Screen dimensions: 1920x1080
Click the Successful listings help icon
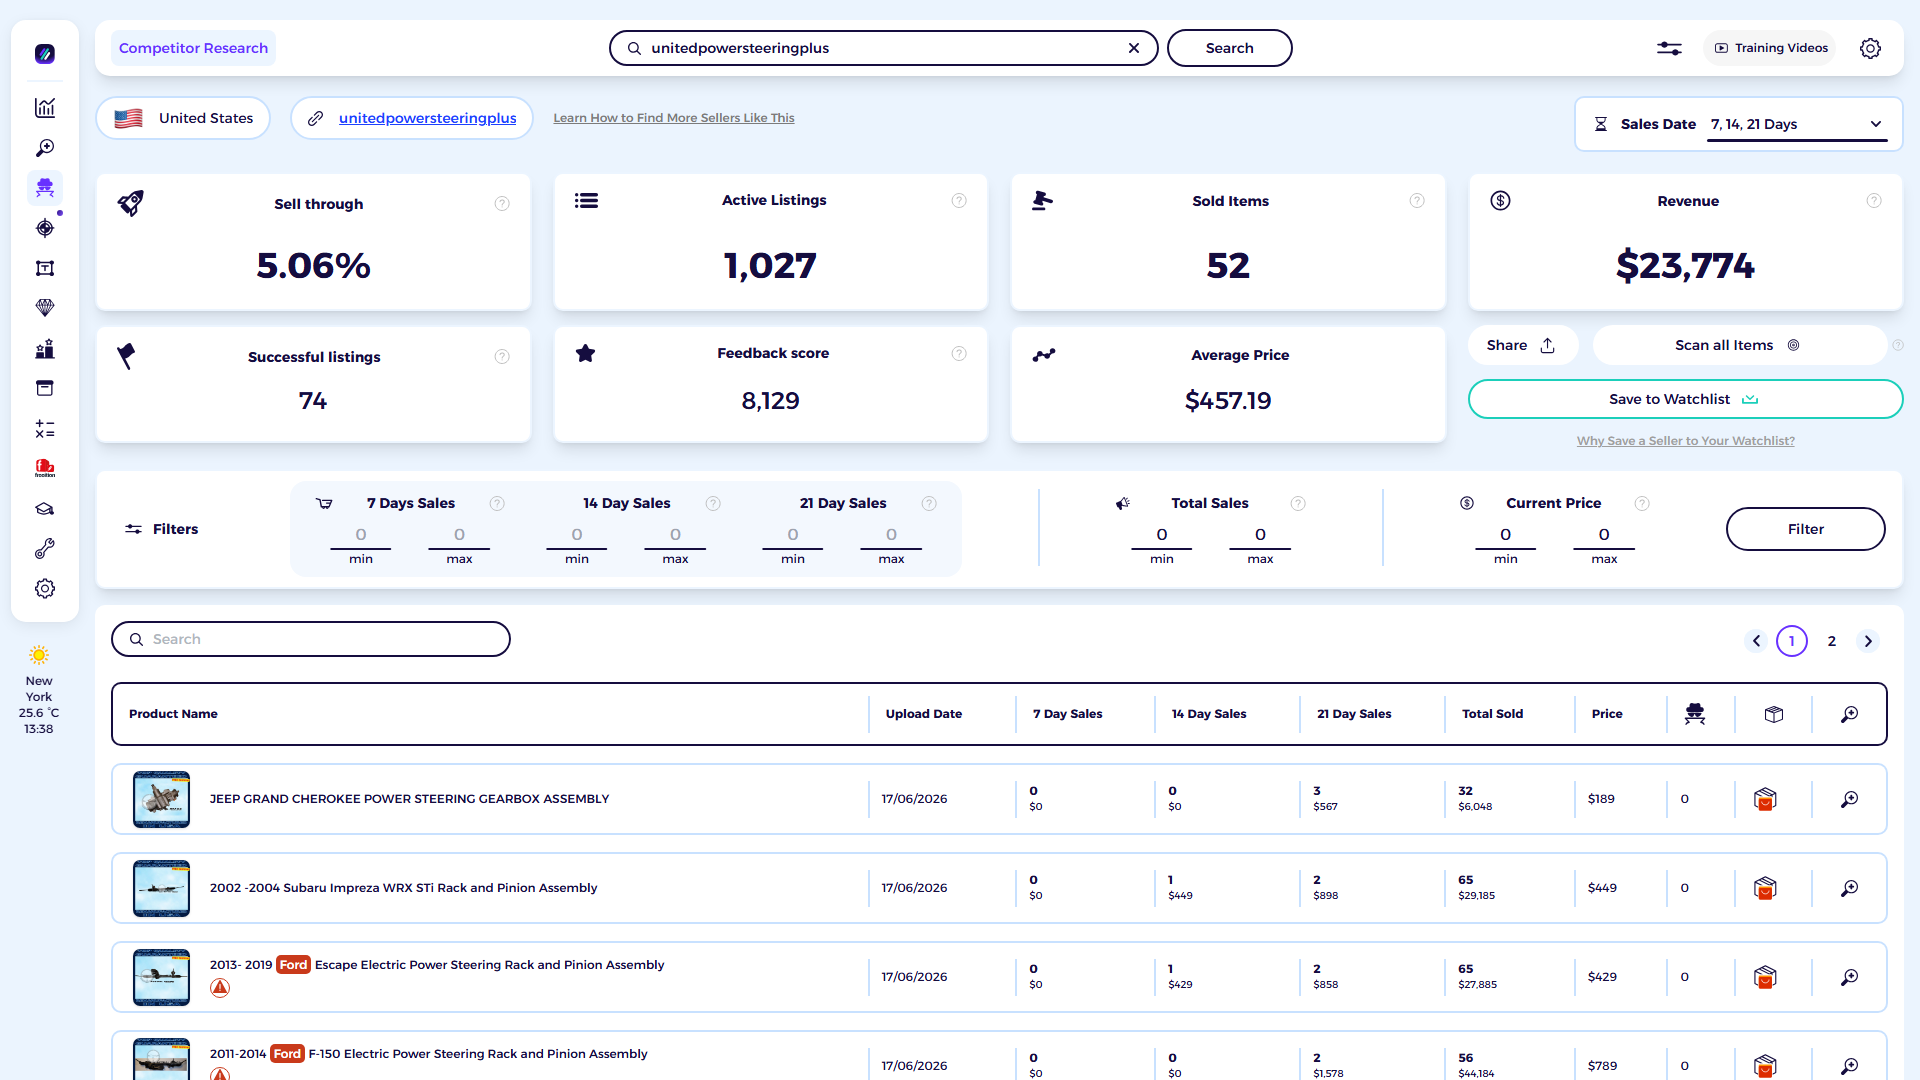(x=502, y=357)
